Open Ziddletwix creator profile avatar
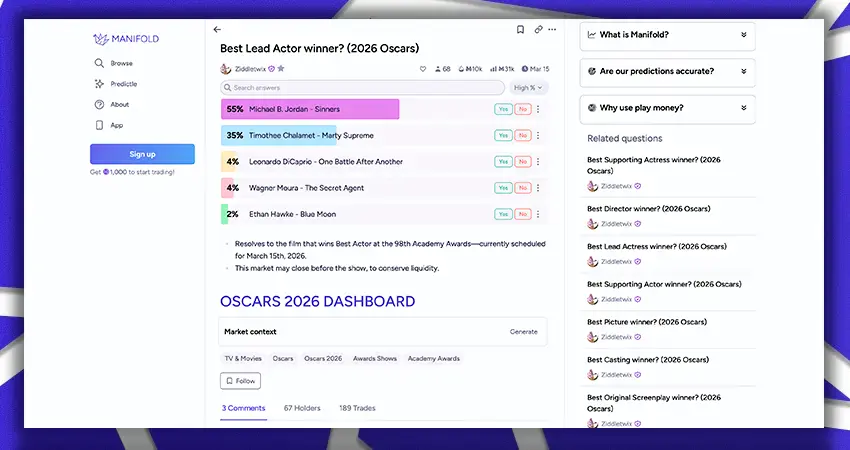Screen dimensions: 850x450 226,69
